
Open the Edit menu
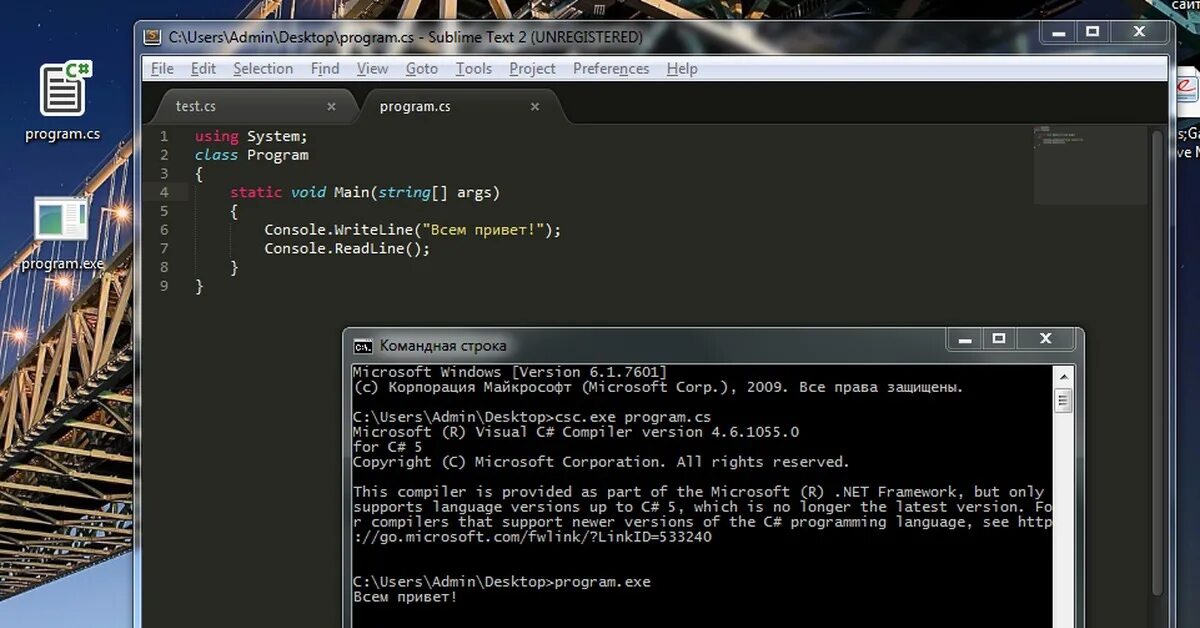coord(203,68)
